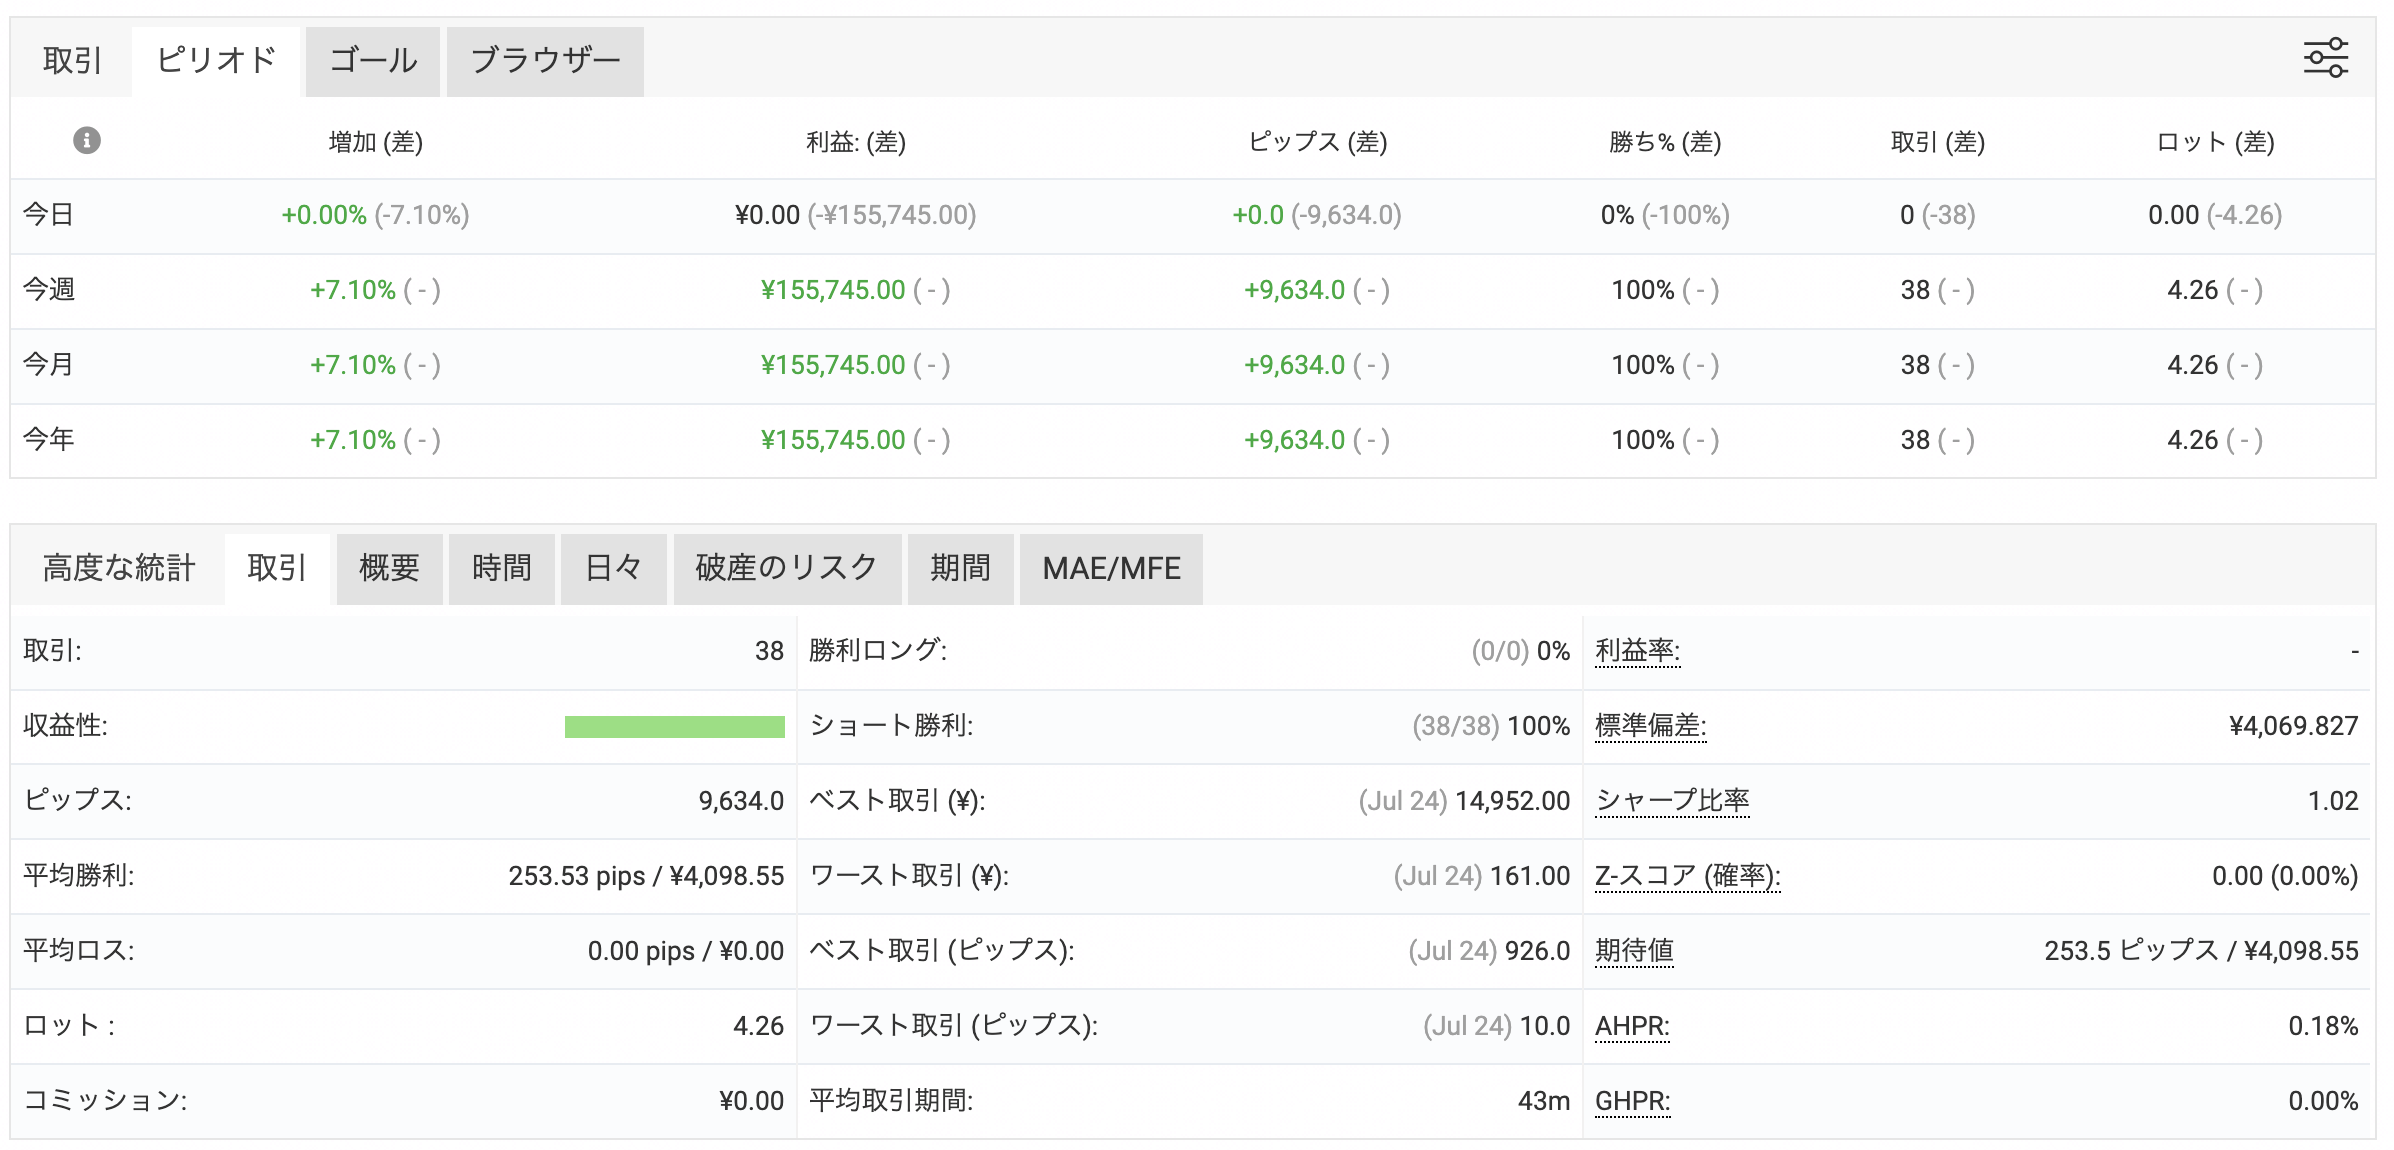Select the 高度な統計 tab
2394x1150 pixels.
point(118,568)
